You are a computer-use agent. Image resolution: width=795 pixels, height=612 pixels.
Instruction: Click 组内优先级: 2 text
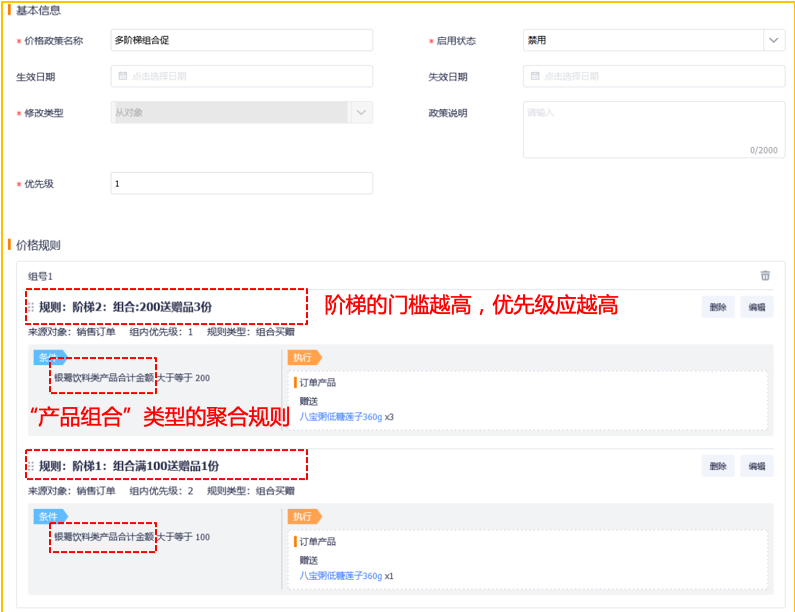click(x=161, y=491)
